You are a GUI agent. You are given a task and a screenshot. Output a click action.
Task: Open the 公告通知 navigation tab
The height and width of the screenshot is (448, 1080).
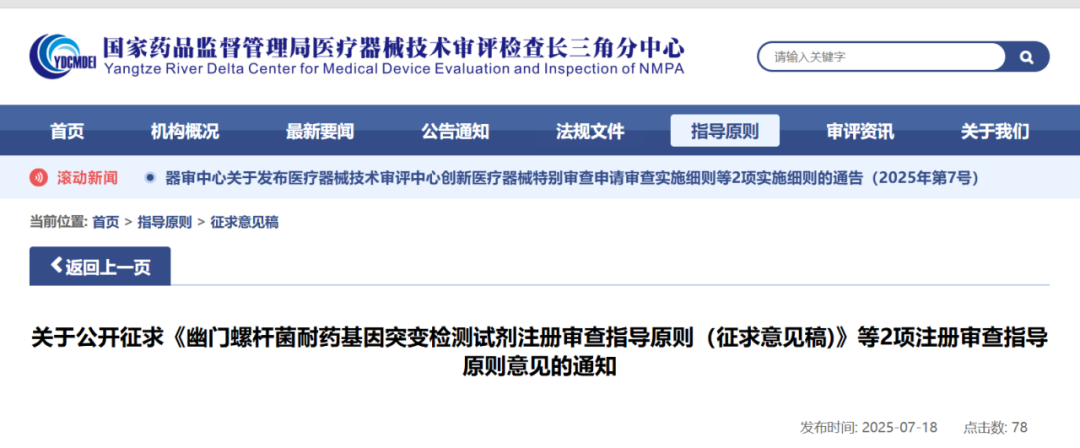pos(455,131)
